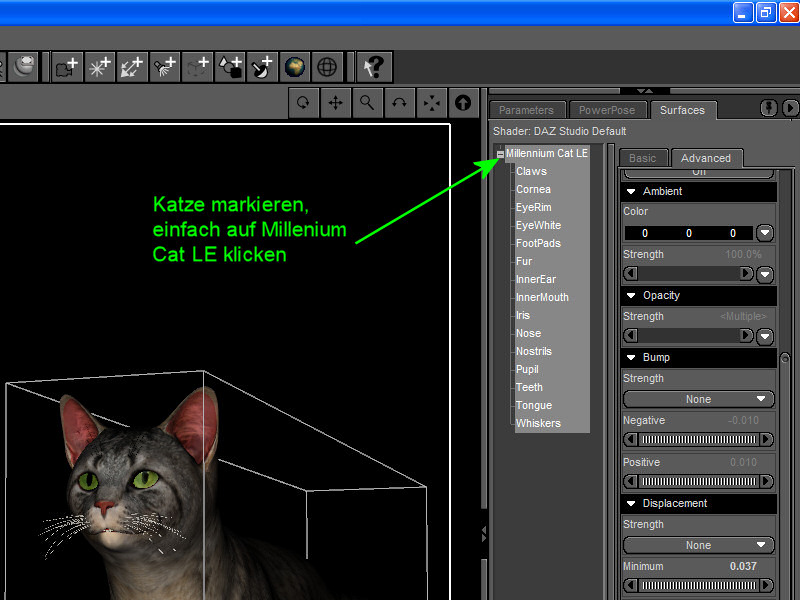Click the earth globe toolbar icon
Image resolution: width=800 pixels, height=600 pixels.
coord(294,67)
